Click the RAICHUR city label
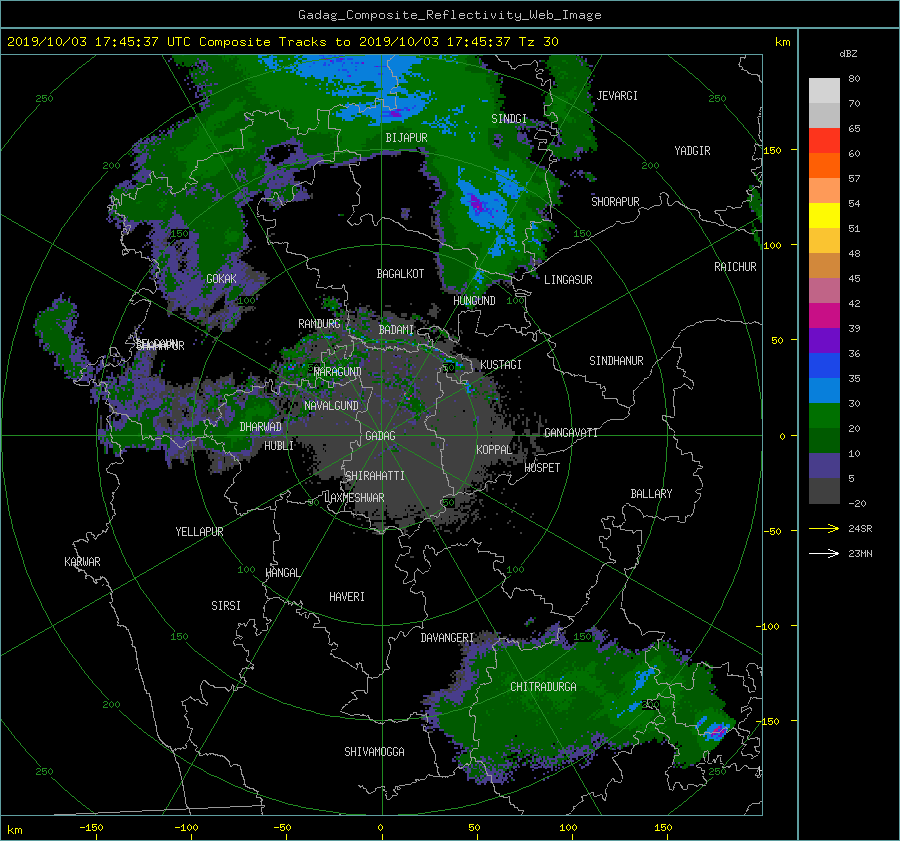Image resolution: width=900 pixels, height=841 pixels. pyautogui.click(x=735, y=267)
